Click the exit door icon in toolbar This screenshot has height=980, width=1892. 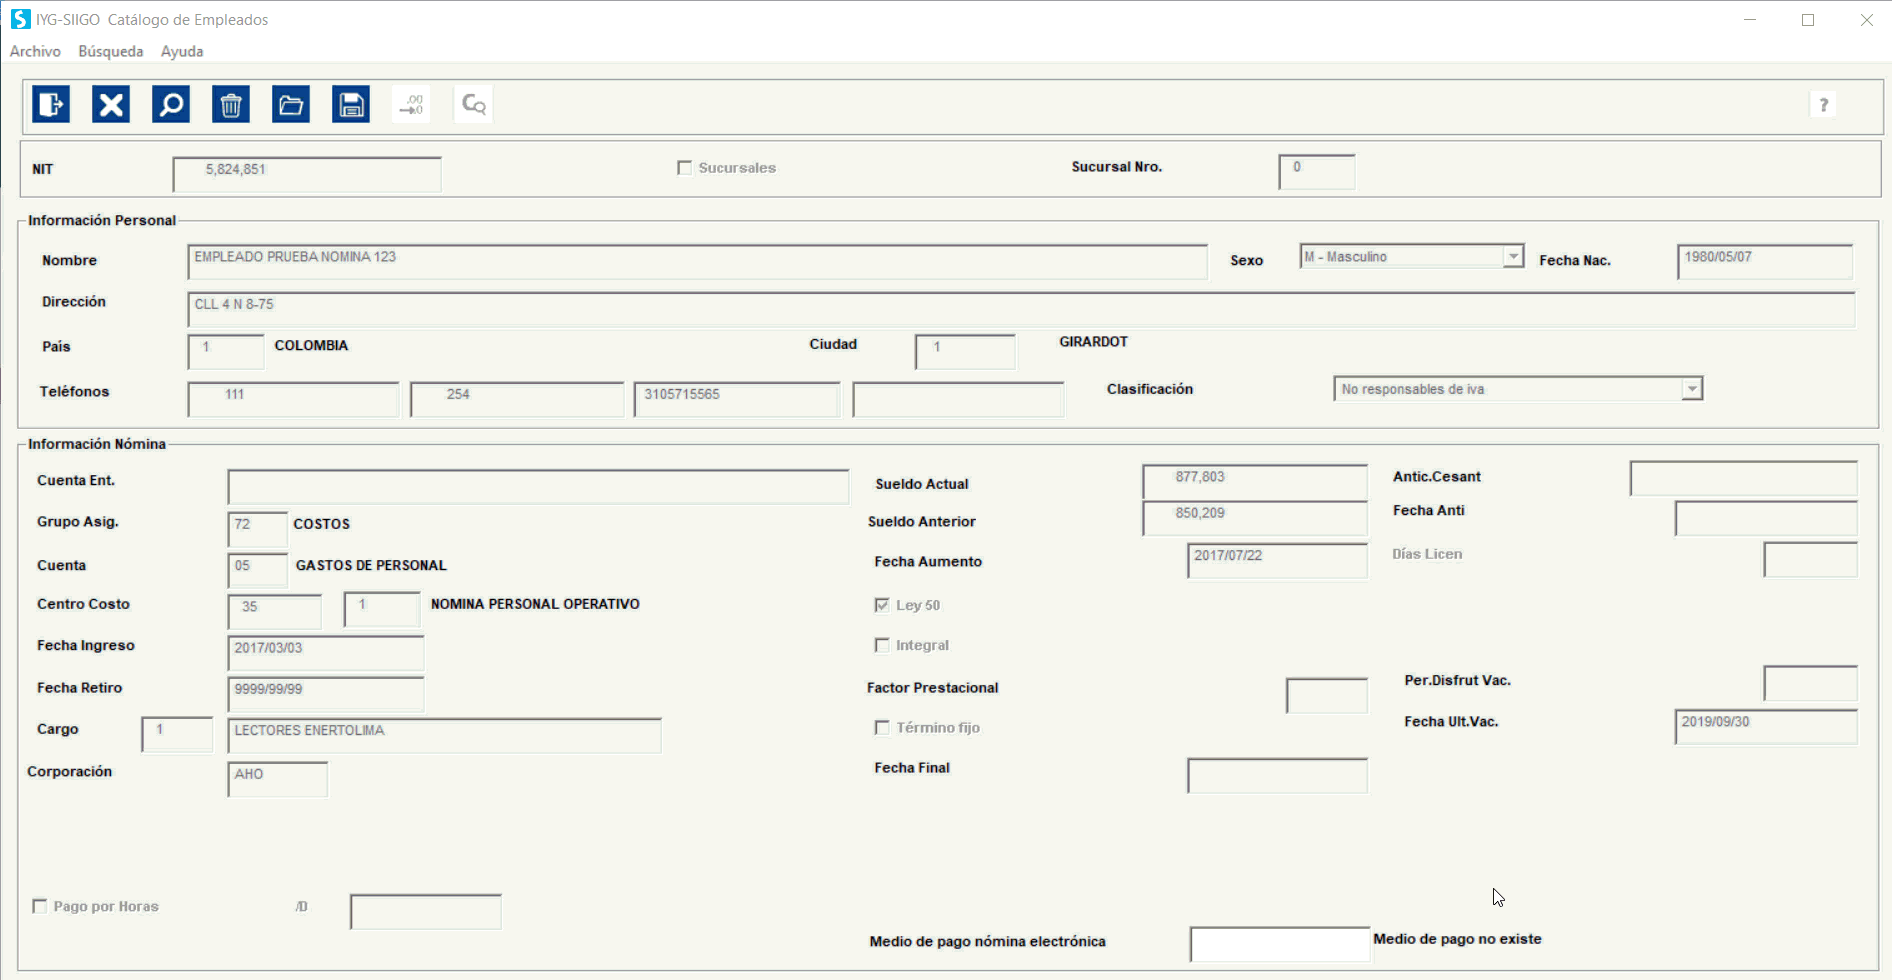click(x=51, y=104)
